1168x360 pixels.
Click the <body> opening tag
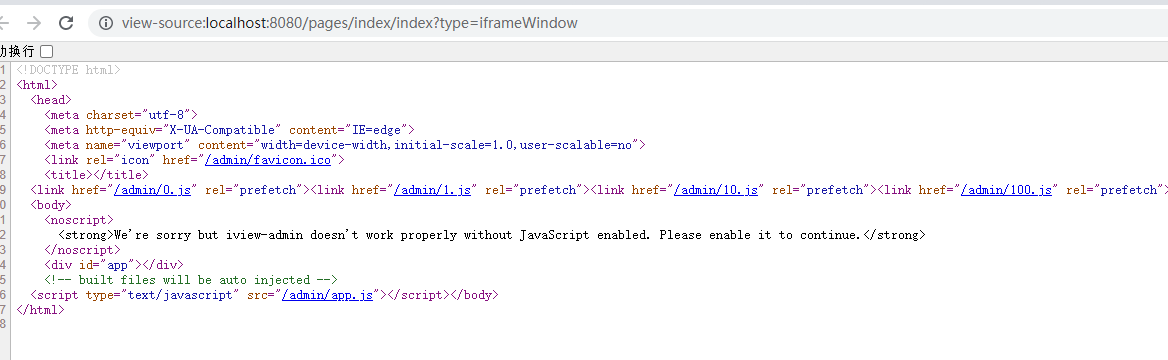pos(51,205)
